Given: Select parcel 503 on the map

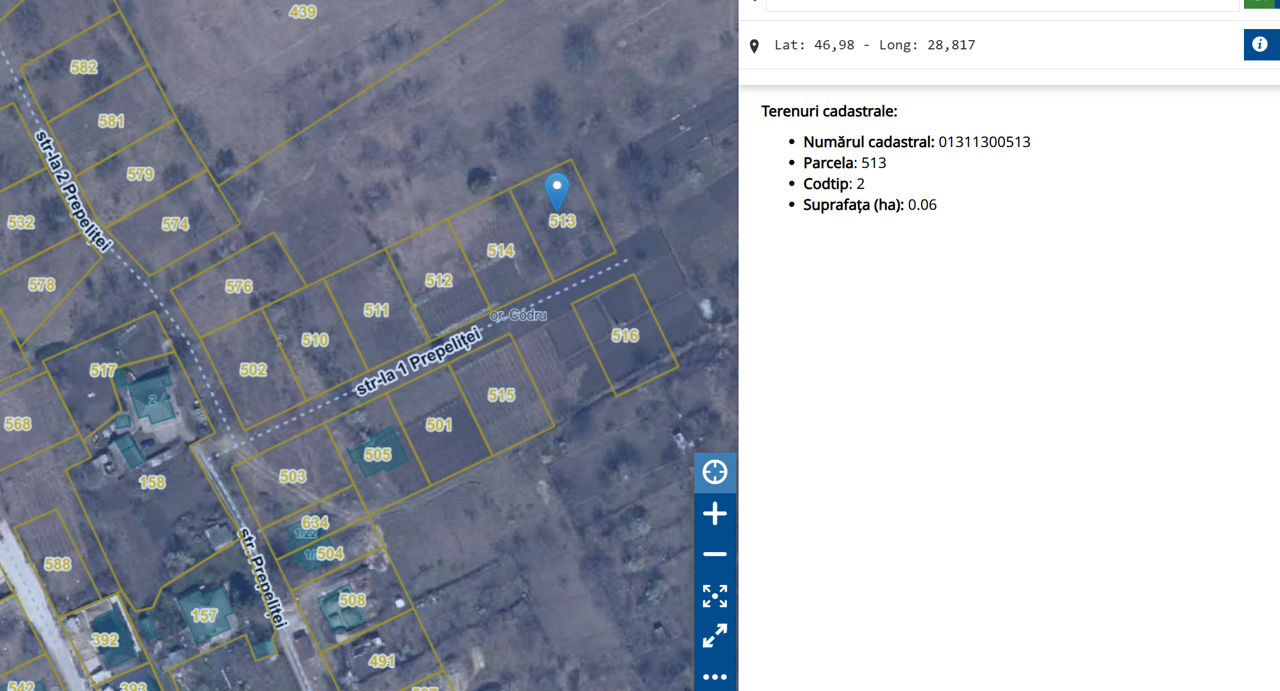Looking at the screenshot, I should tap(293, 477).
